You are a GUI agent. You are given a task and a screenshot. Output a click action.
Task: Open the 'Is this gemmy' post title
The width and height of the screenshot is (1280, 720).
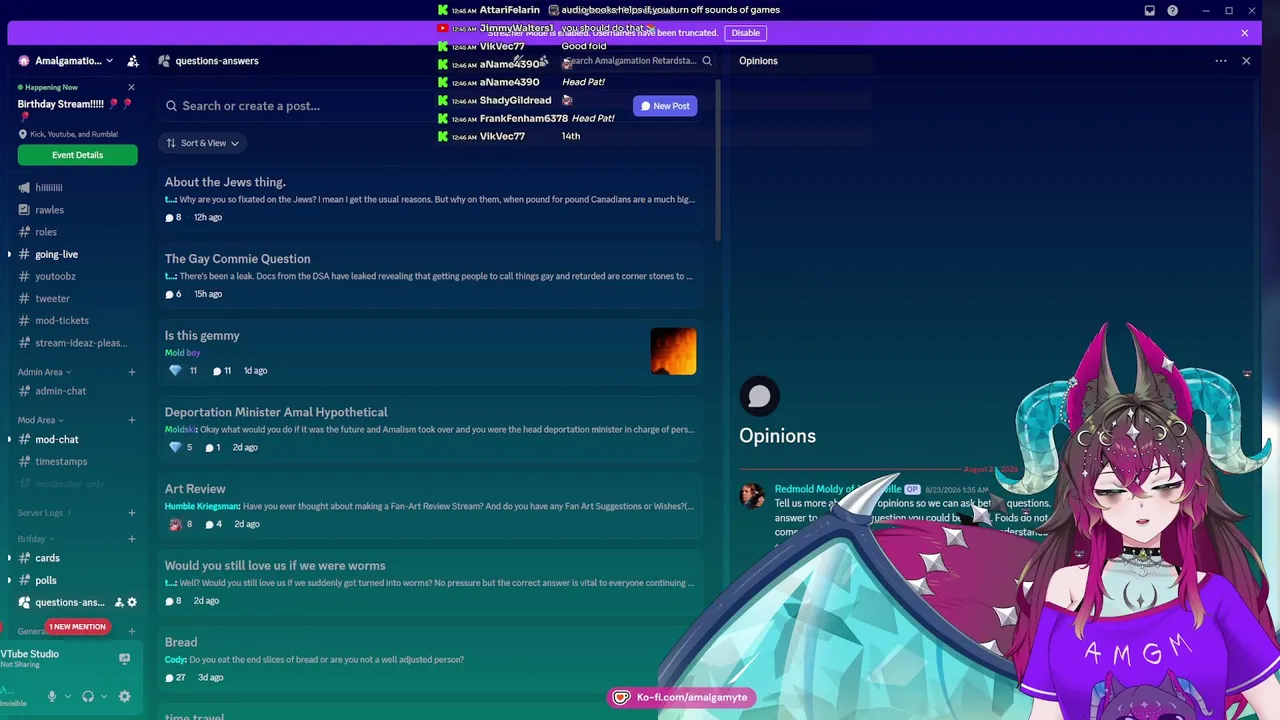coord(202,336)
